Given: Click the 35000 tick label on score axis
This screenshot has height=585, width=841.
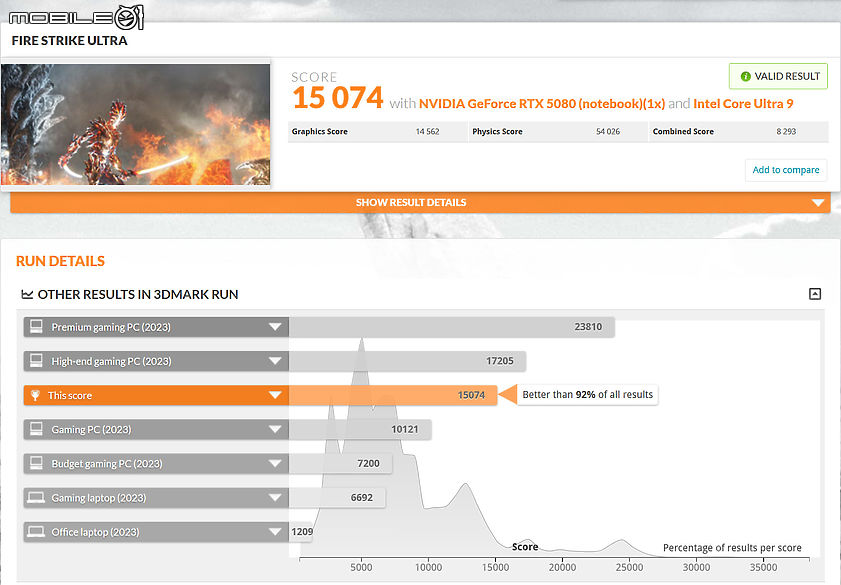Looking at the screenshot, I should 763,567.
